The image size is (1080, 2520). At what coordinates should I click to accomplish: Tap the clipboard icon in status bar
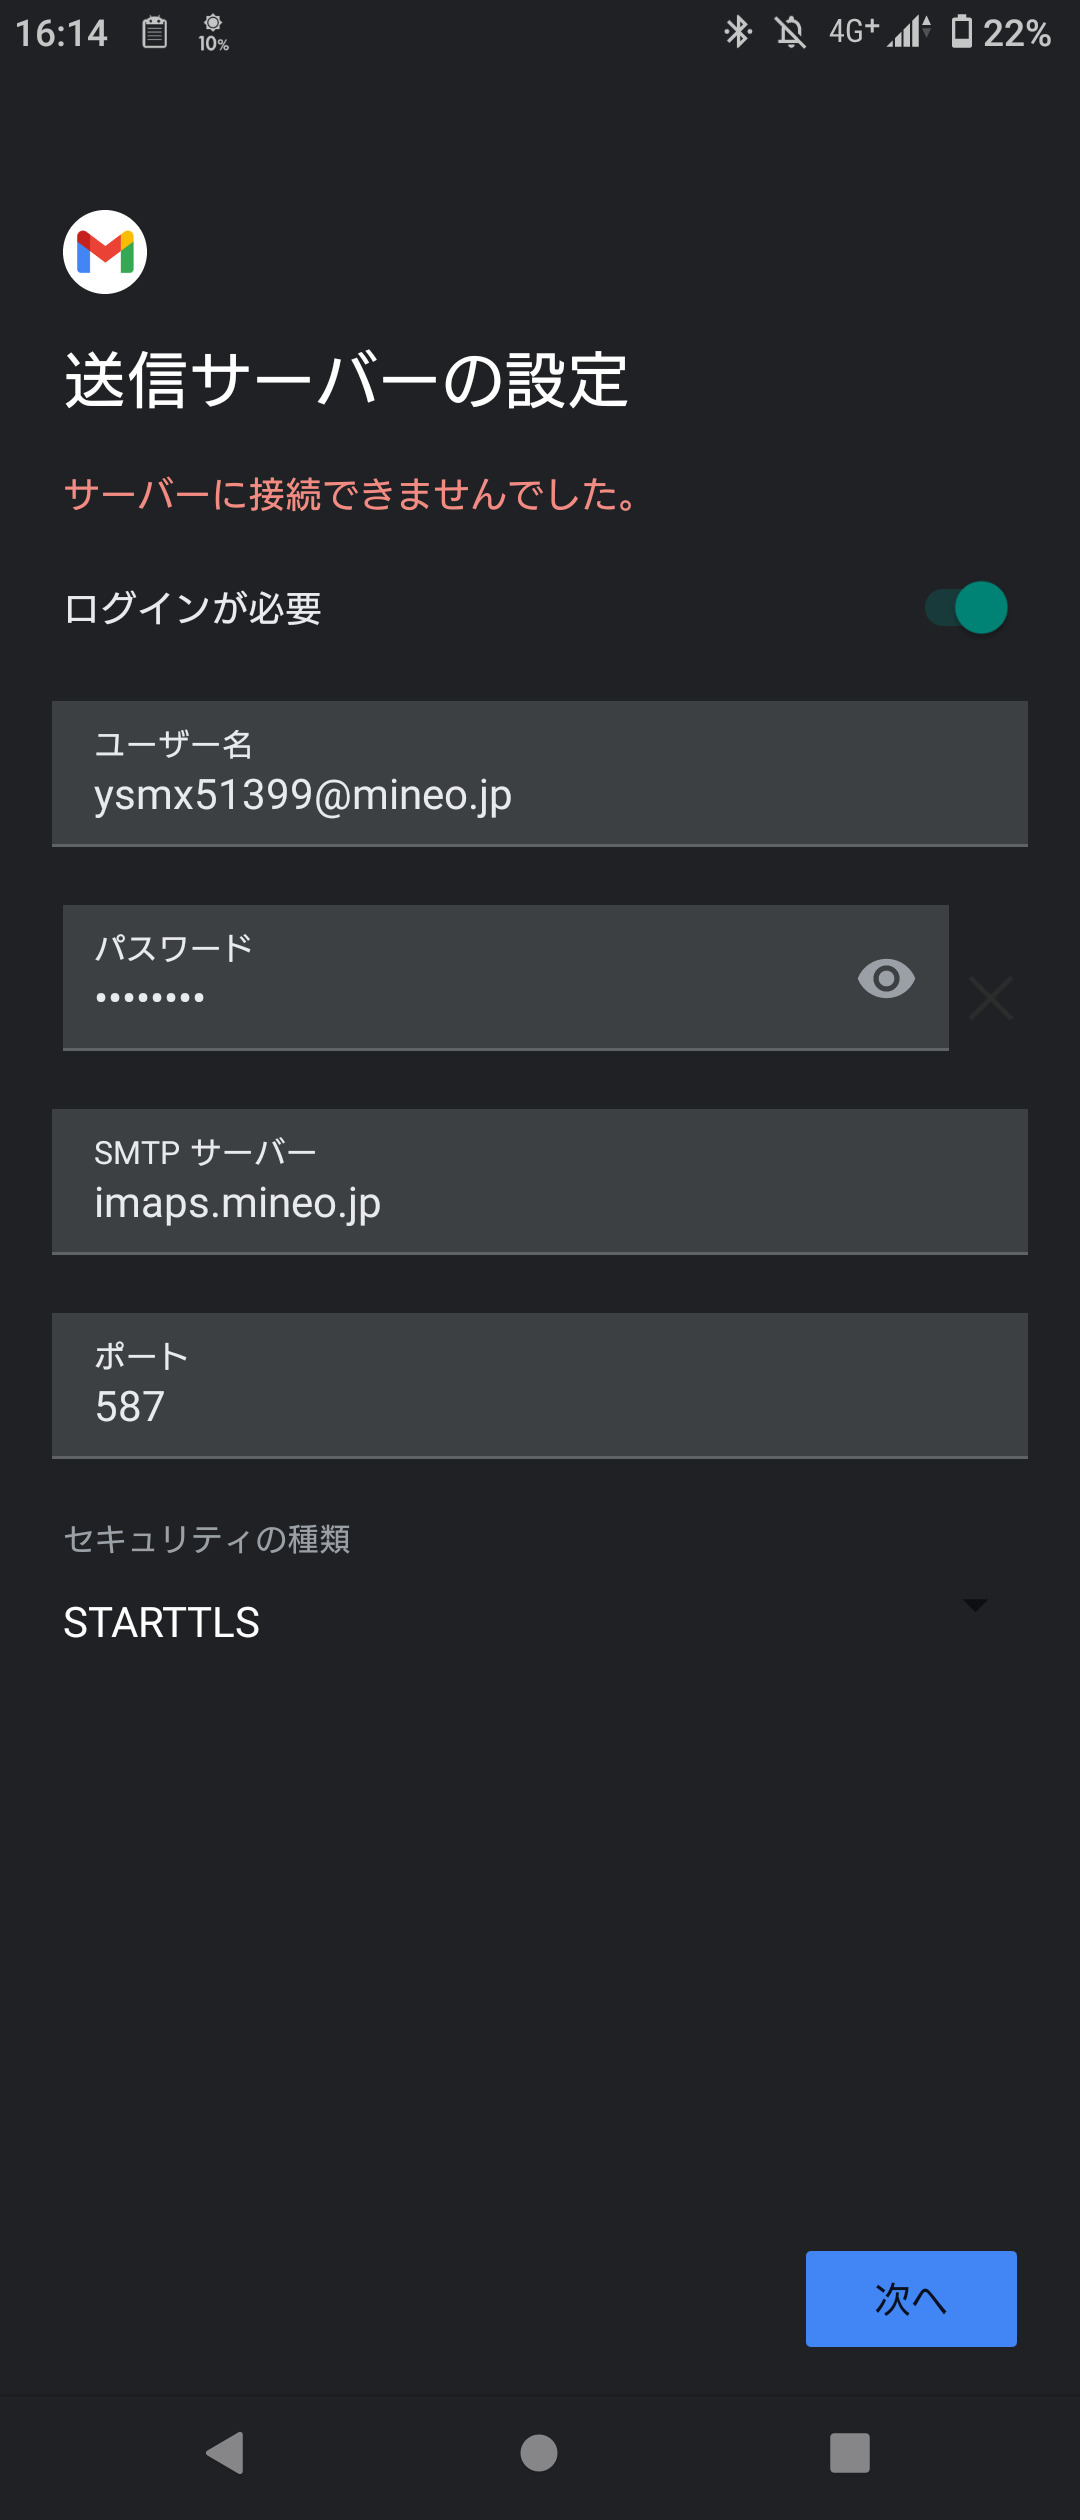[154, 32]
